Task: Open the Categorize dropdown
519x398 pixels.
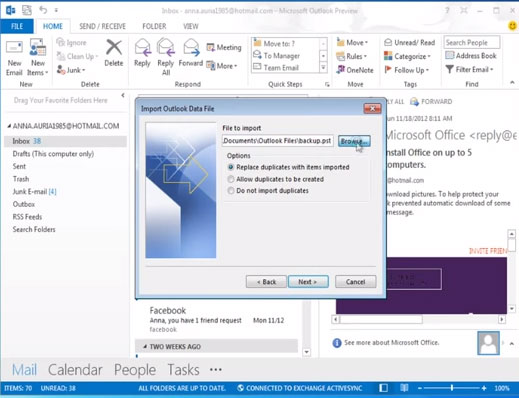Action: [x=407, y=56]
